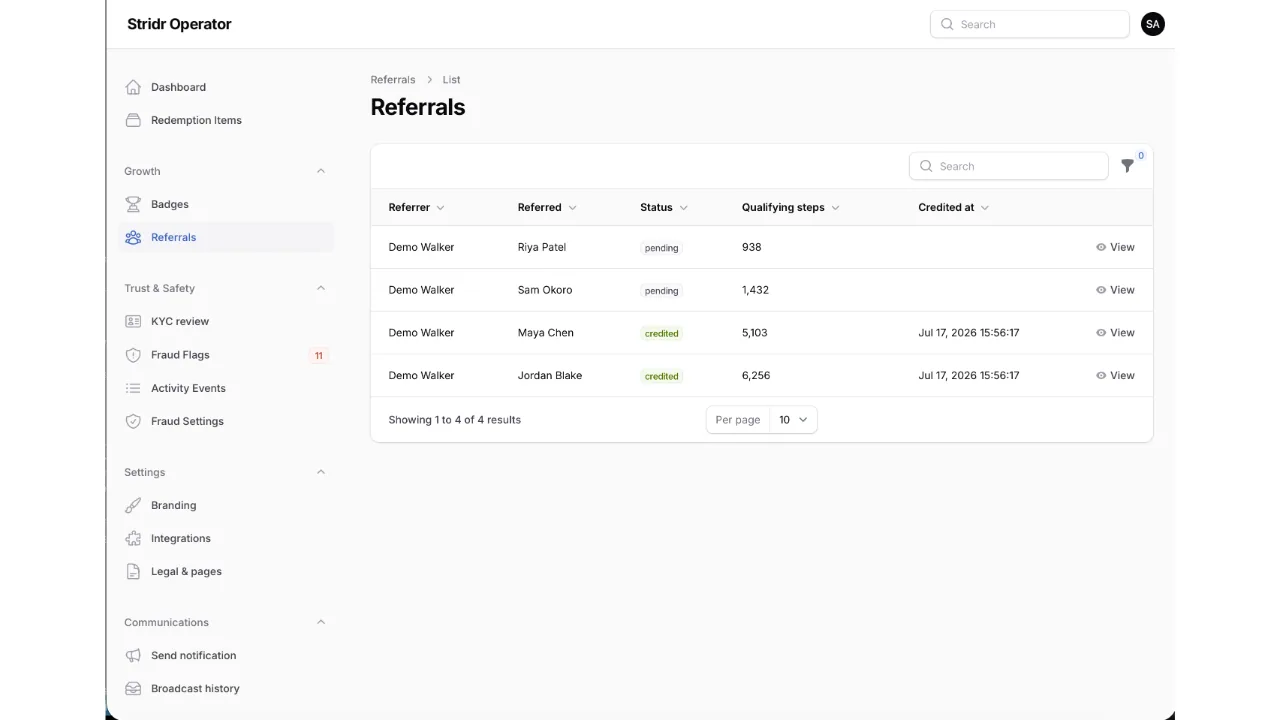
Task: Sort table by Referred column
Action: 547,207
